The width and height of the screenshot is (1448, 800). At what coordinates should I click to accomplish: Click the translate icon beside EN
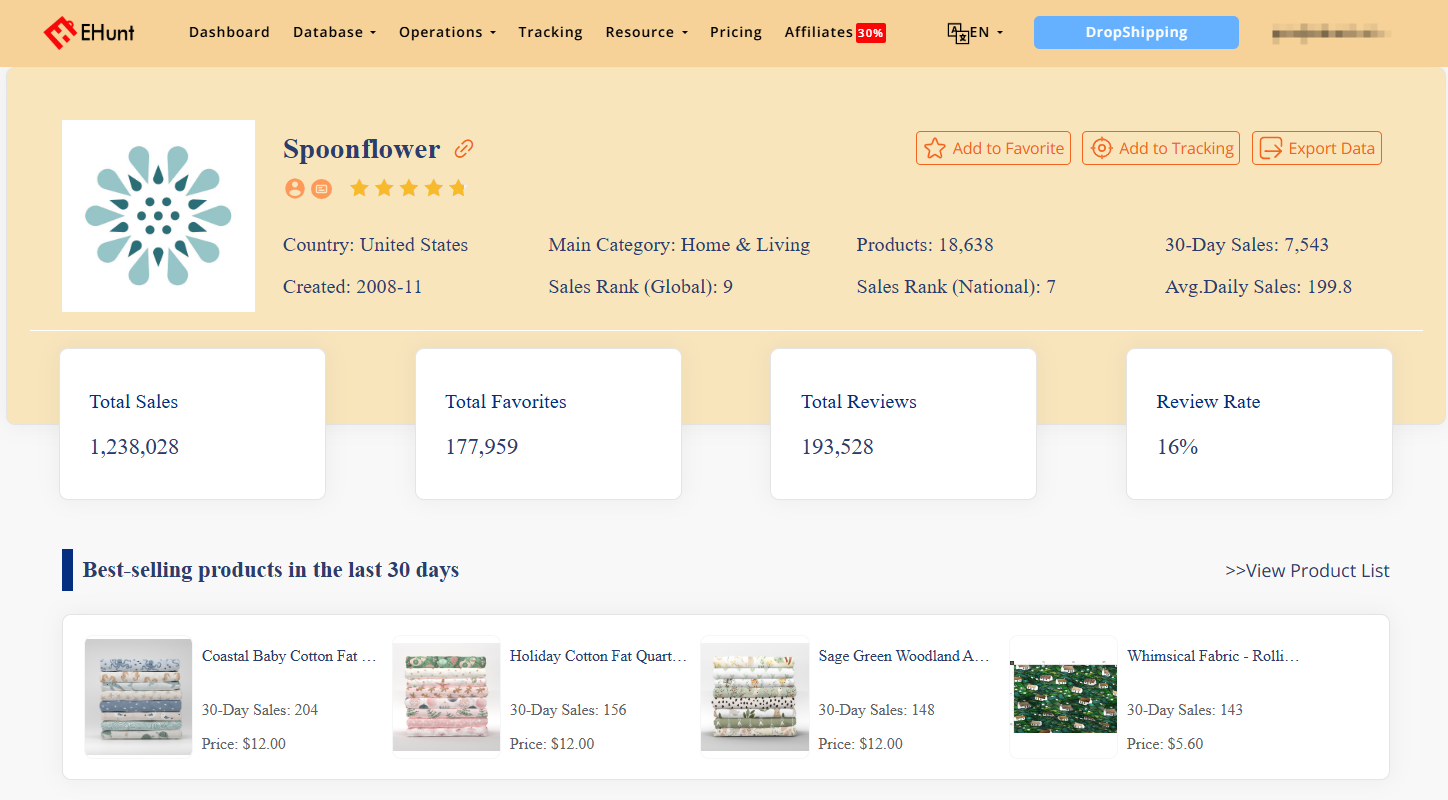tap(954, 32)
